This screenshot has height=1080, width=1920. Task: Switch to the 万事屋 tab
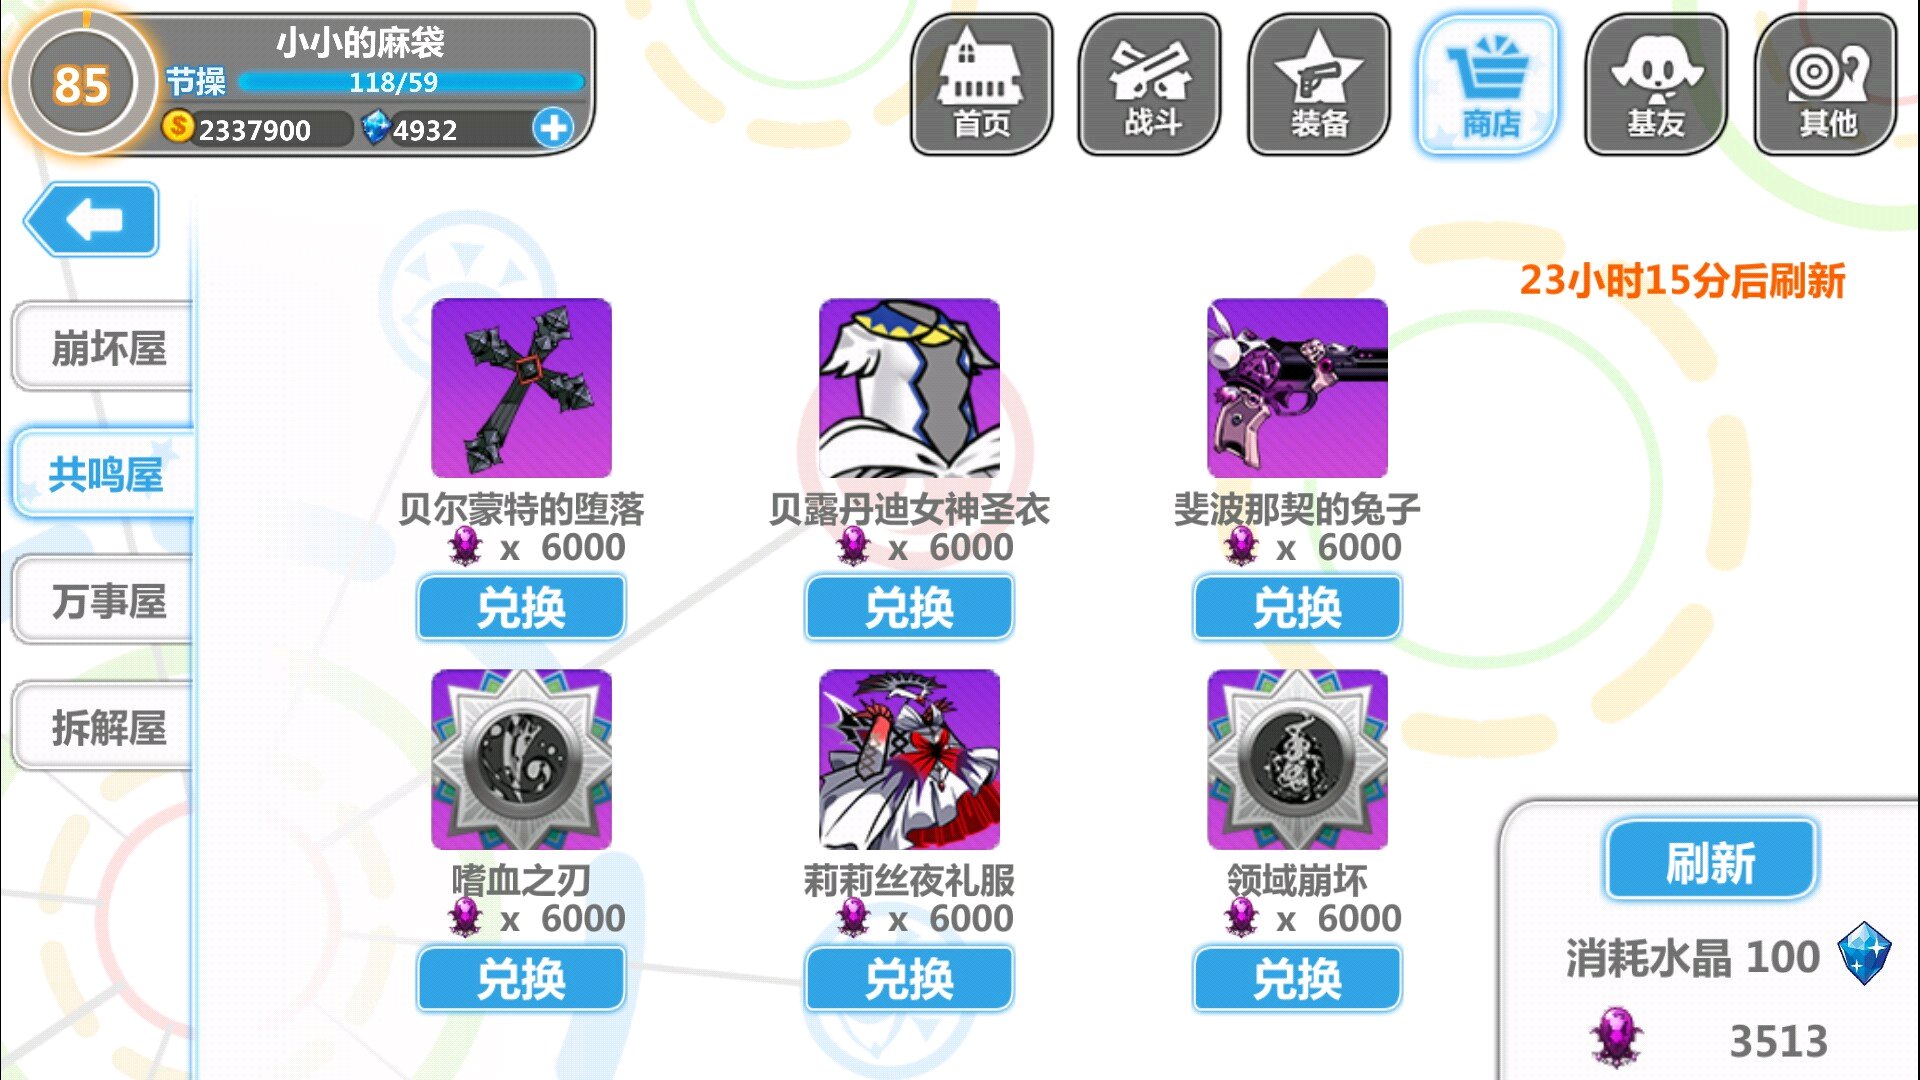[103, 600]
